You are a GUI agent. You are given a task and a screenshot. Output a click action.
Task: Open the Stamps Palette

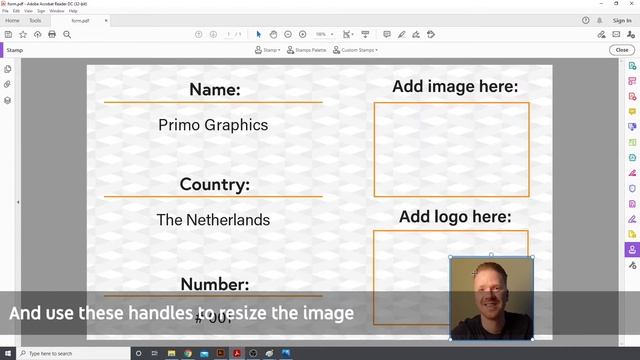tap(306, 50)
